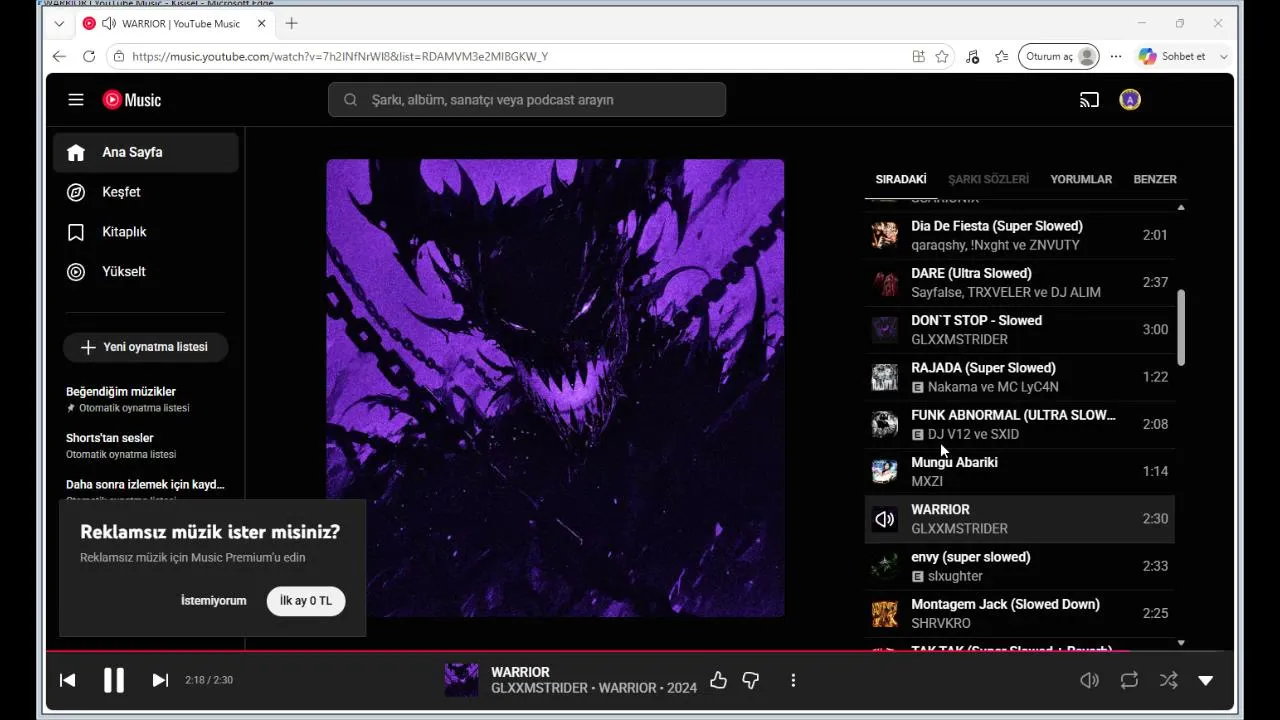Click the İlk ay 0 TL button
This screenshot has height=720, width=1280.
coord(306,601)
